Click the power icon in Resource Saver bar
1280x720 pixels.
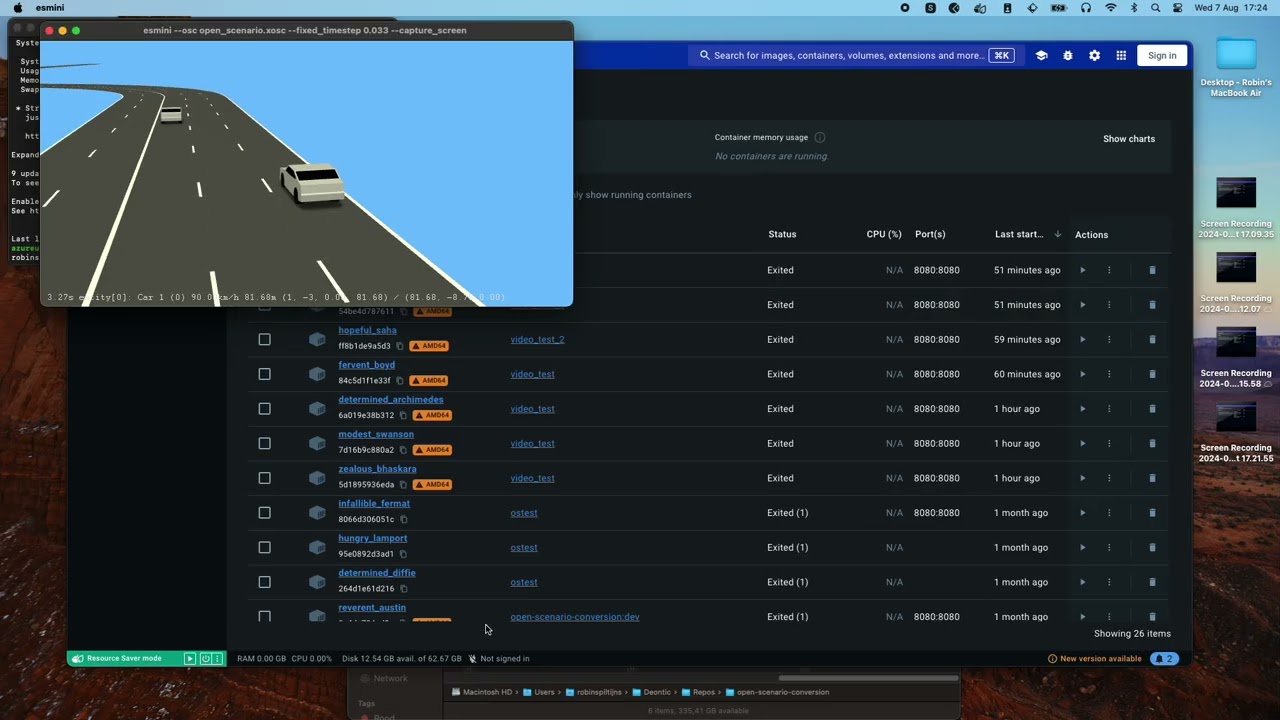[x=205, y=658]
